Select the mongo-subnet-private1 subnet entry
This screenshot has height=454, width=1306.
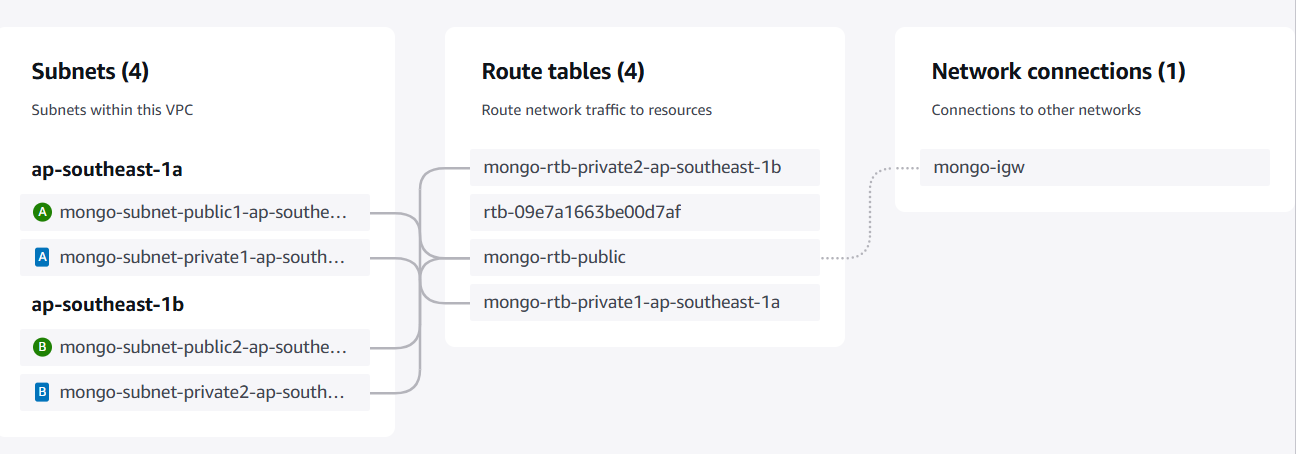click(195, 257)
